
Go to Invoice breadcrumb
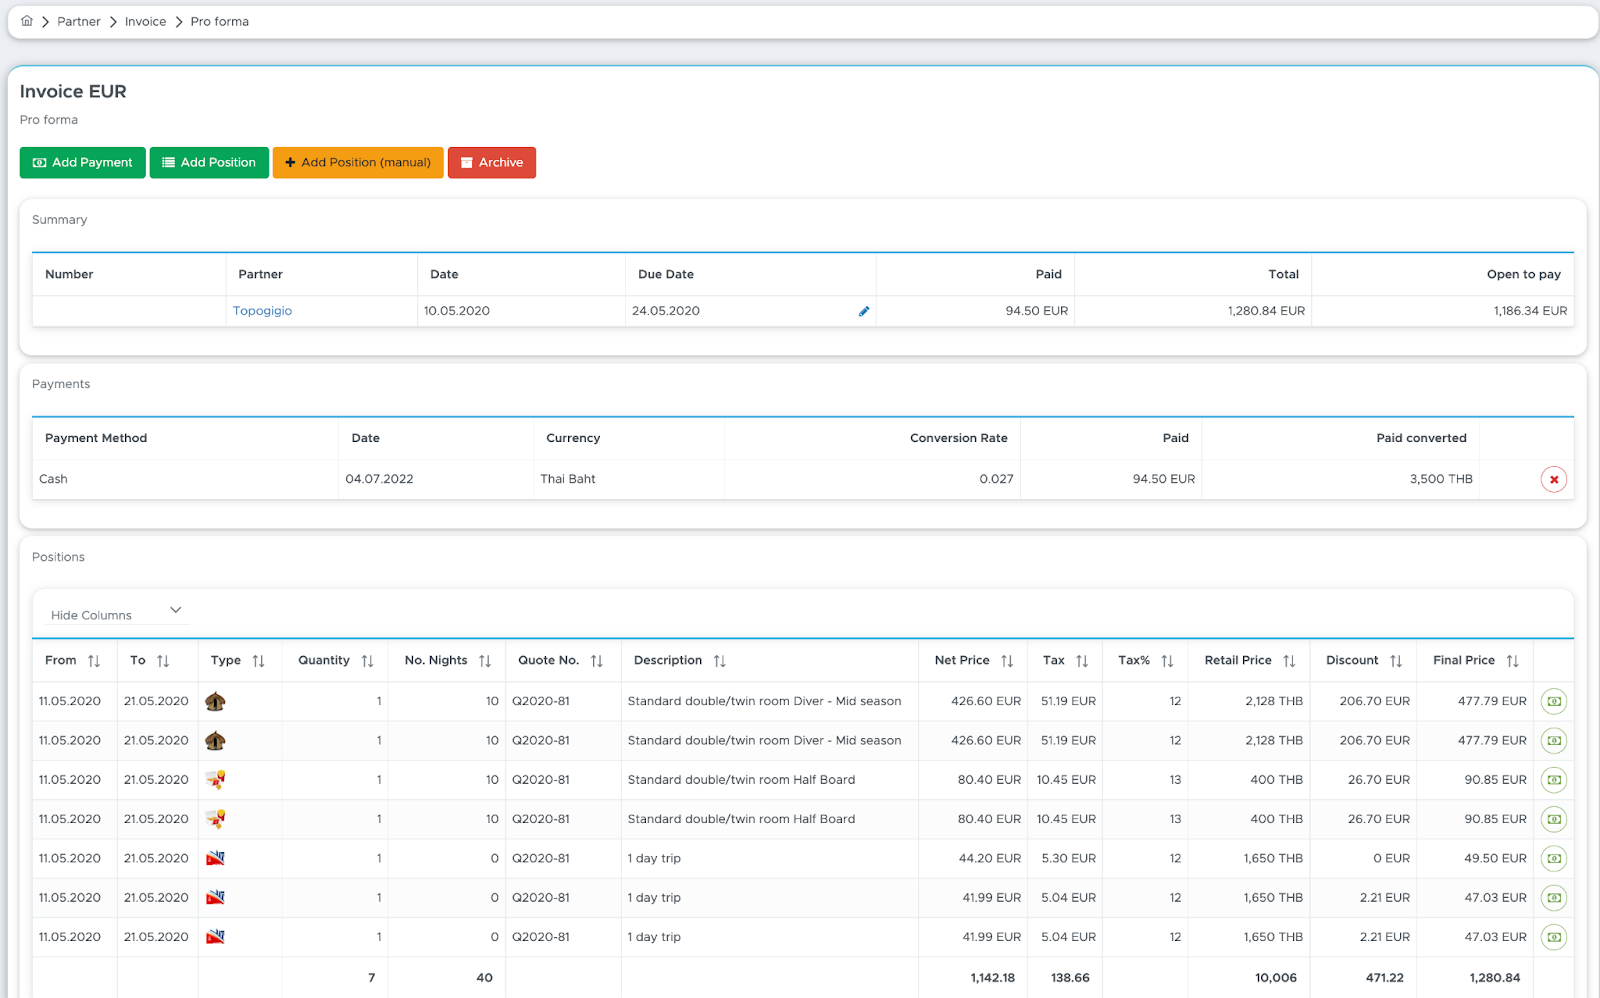click(146, 21)
